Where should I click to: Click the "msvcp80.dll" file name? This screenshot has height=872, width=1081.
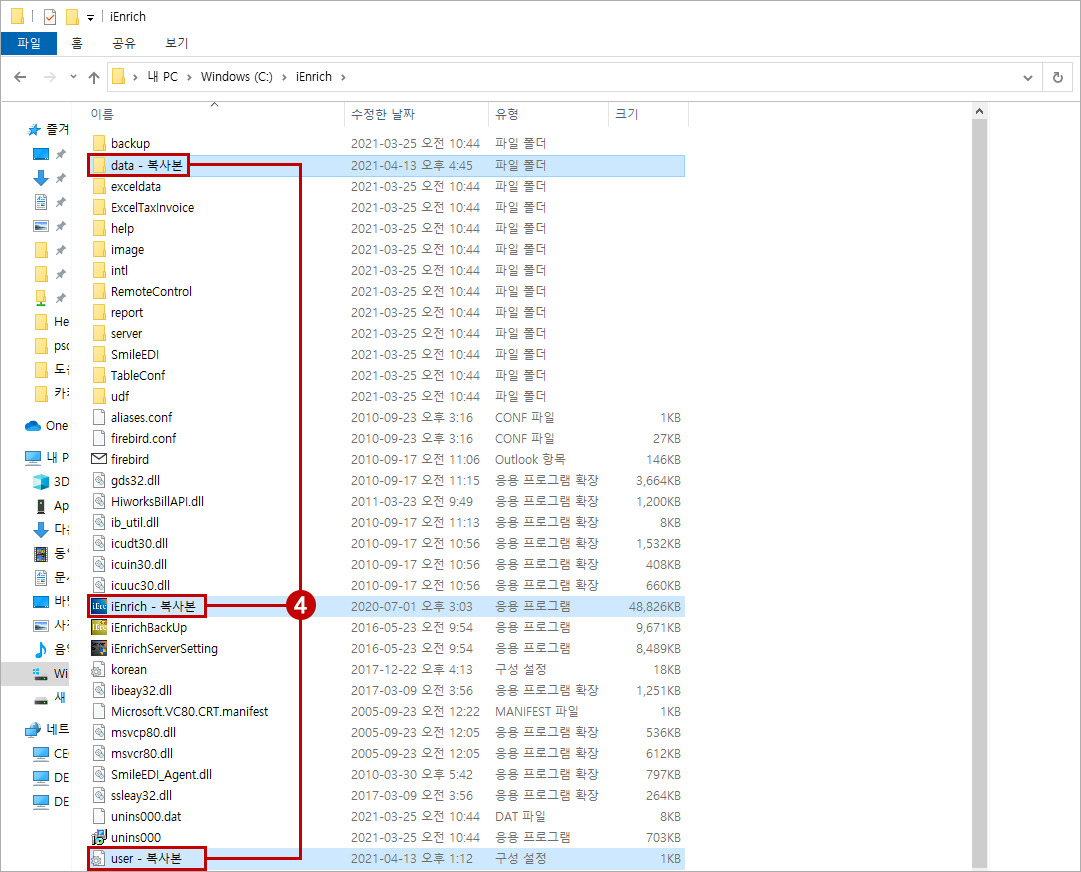(x=143, y=732)
